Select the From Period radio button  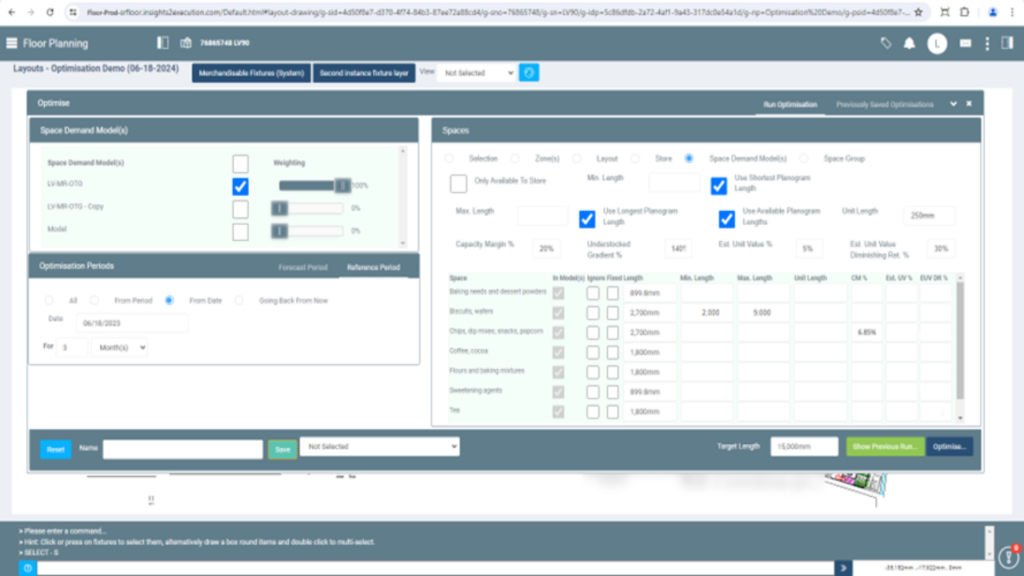tap(95, 300)
